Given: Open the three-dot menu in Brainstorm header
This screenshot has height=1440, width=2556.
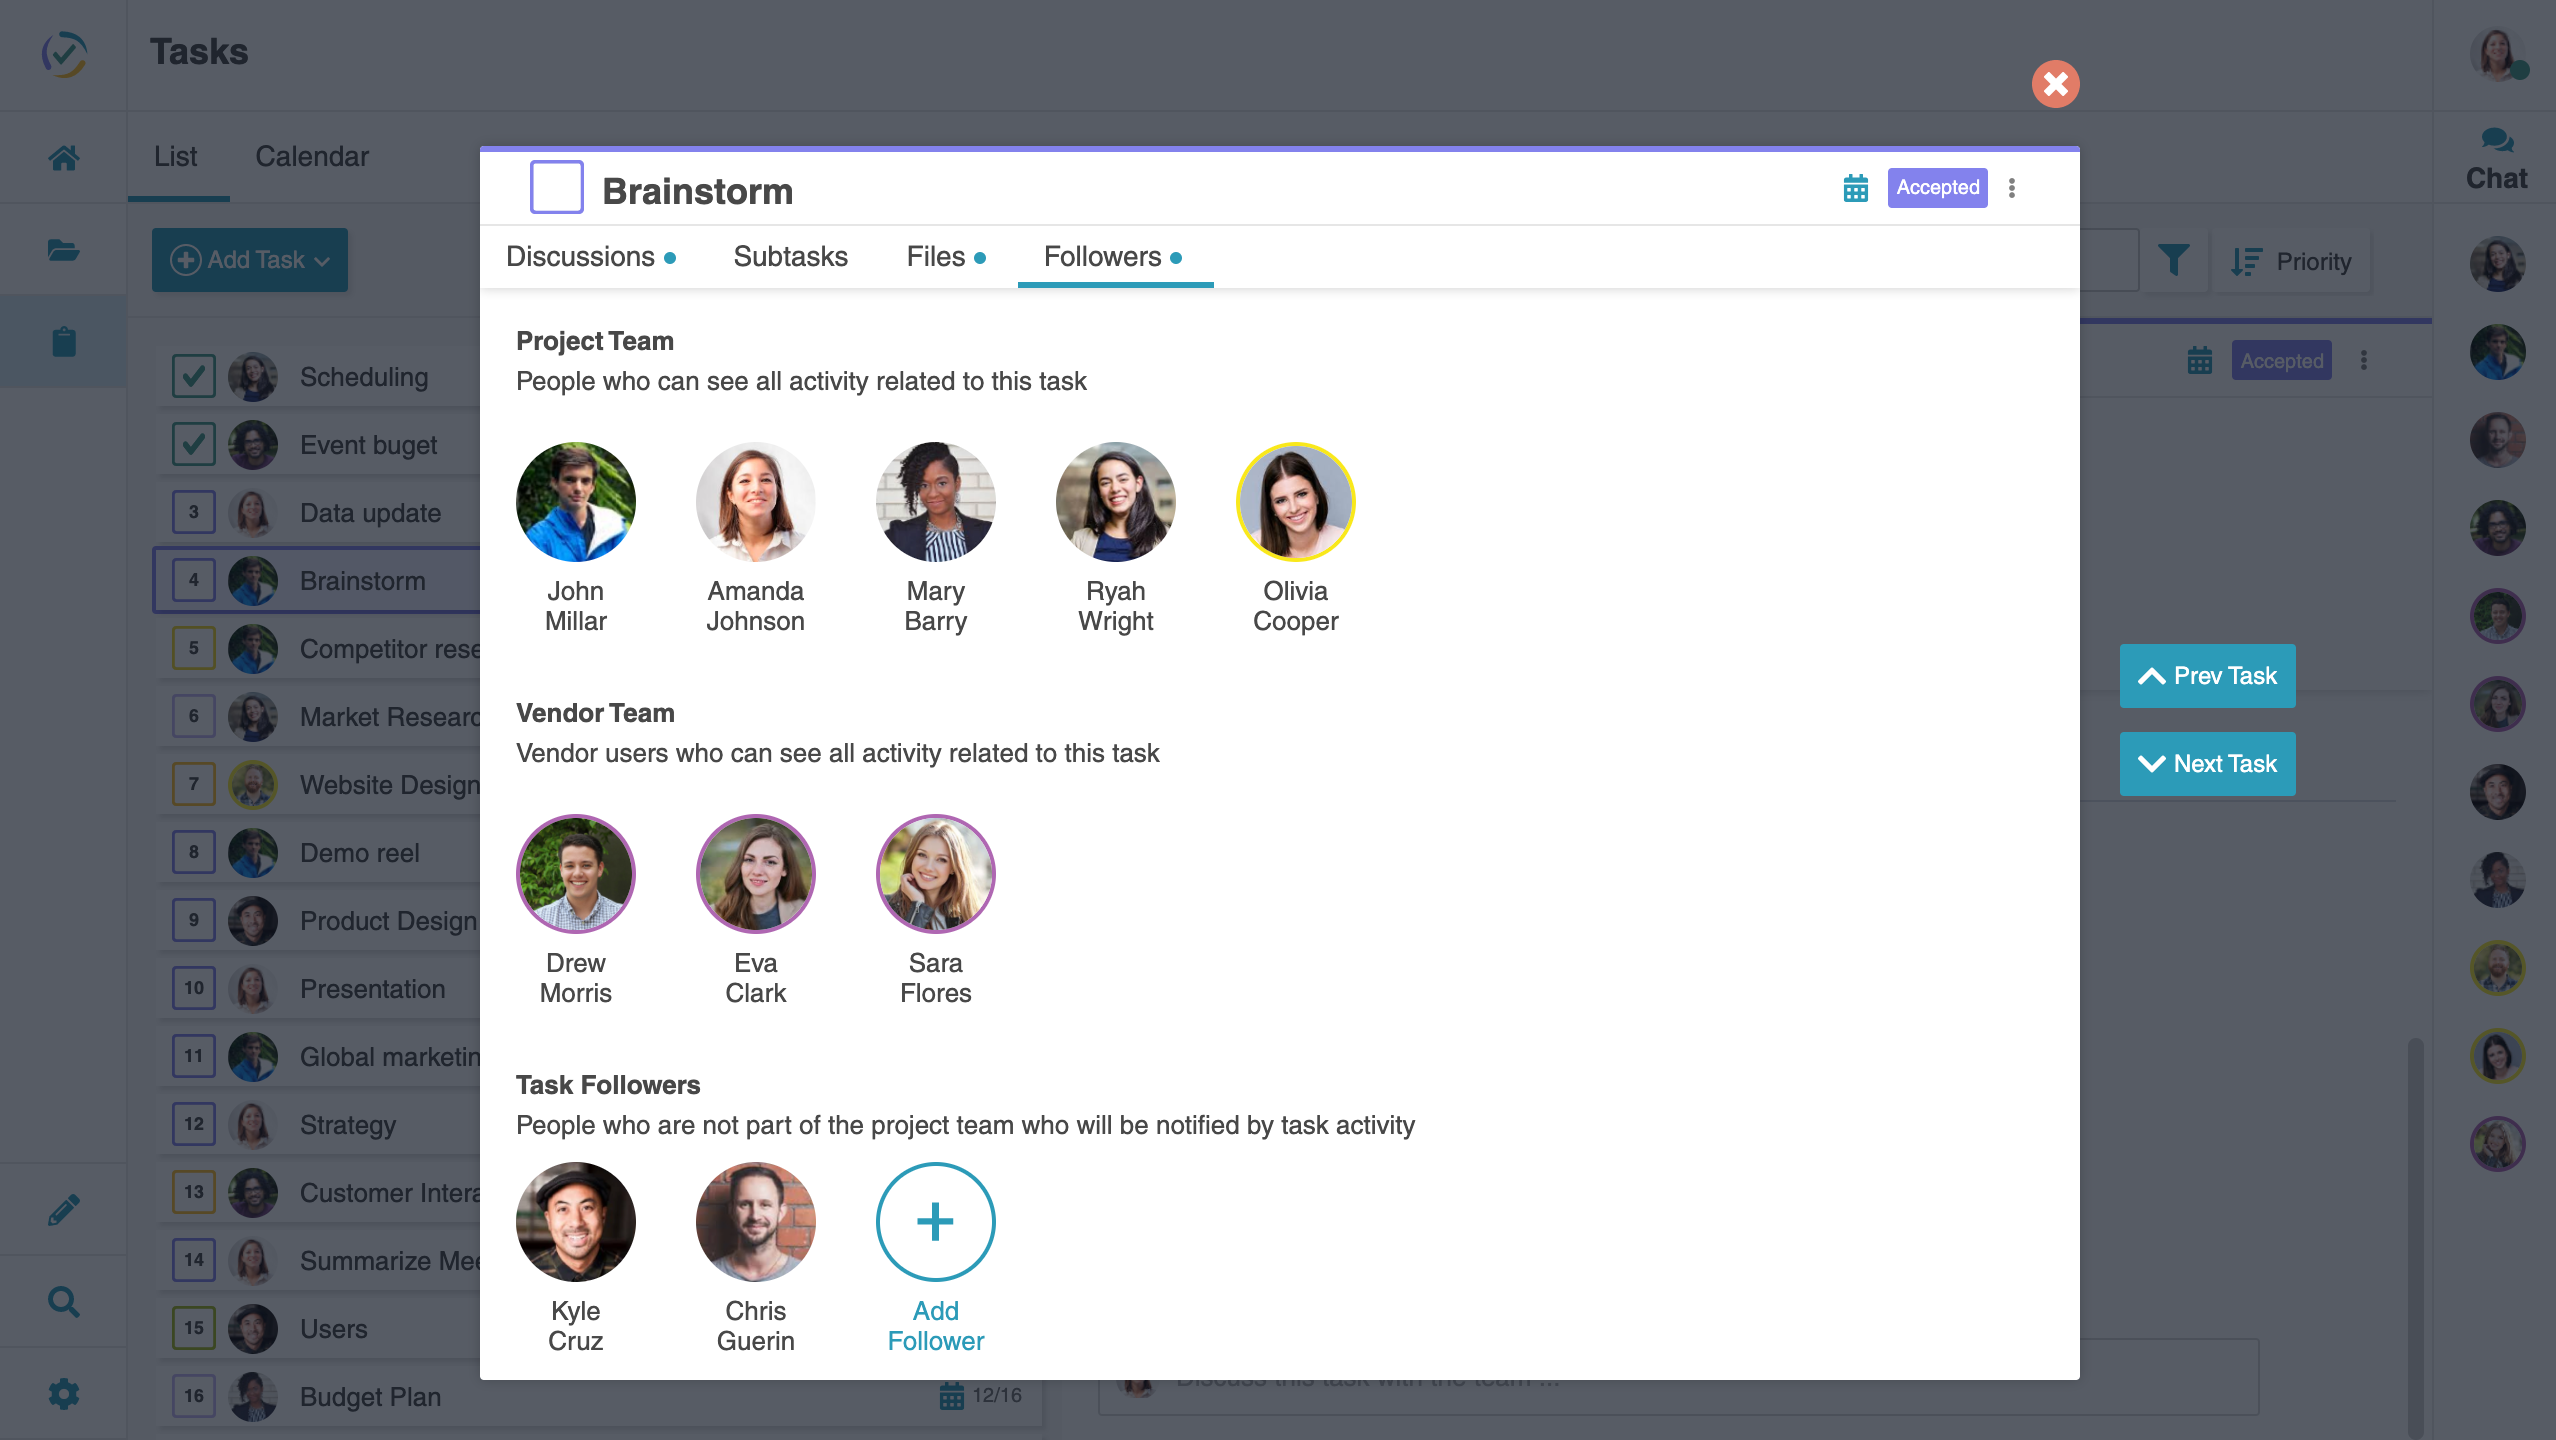Looking at the screenshot, I should pyautogui.click(x=2012, y=188).
